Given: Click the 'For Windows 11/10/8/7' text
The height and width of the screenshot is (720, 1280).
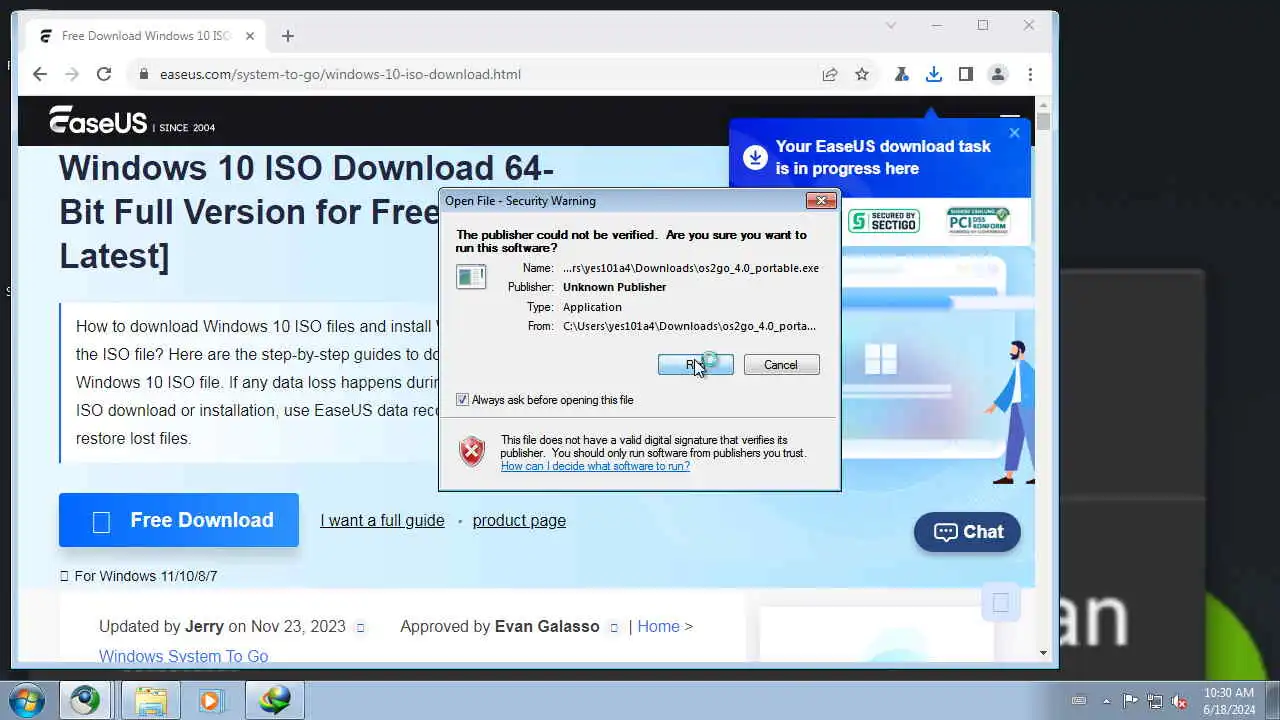Looking at the screenshot, I should (146, 576).
